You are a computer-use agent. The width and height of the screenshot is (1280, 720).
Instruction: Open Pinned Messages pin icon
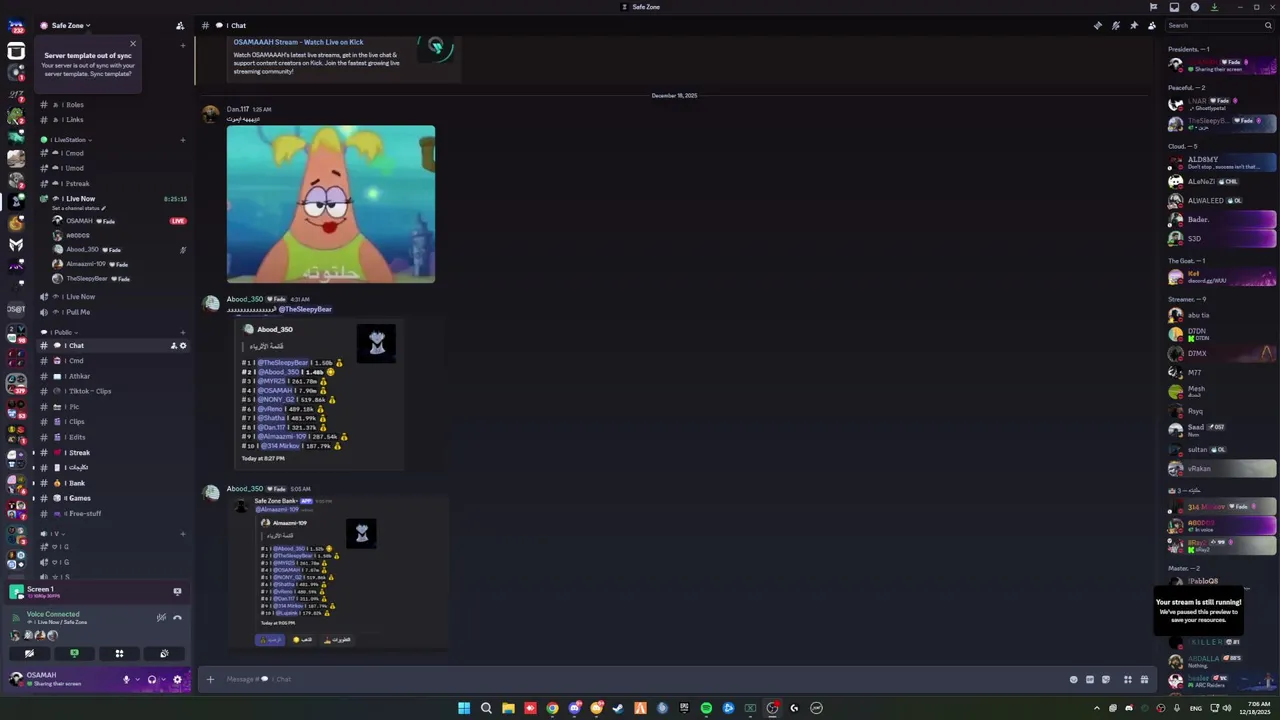tap(1134, 25)
